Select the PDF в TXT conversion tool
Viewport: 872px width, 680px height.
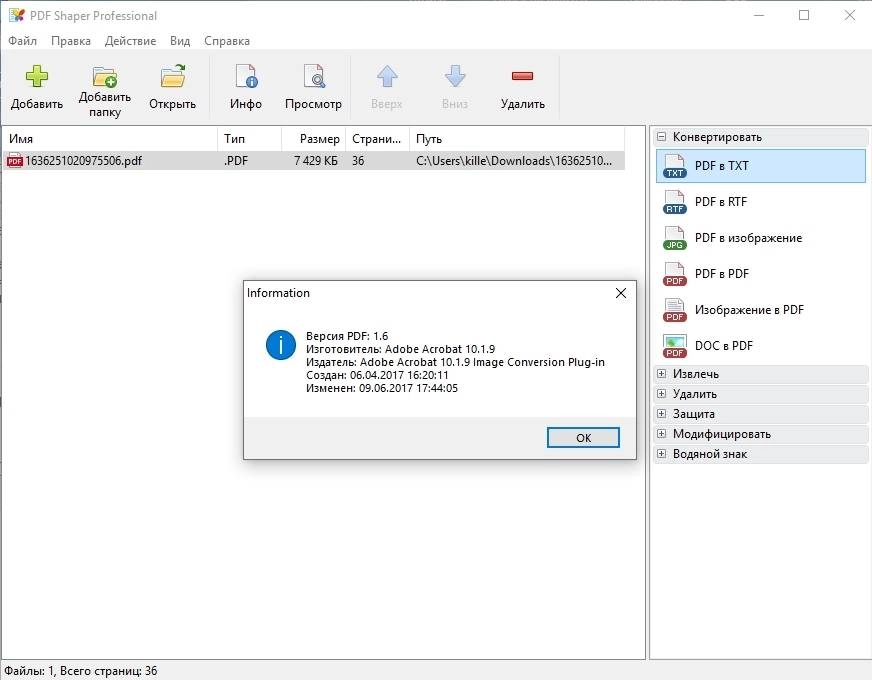761,166
